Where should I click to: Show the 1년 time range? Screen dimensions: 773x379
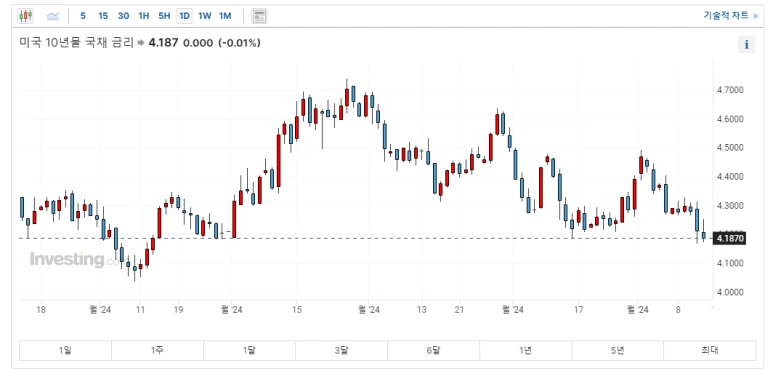(526, 350)
